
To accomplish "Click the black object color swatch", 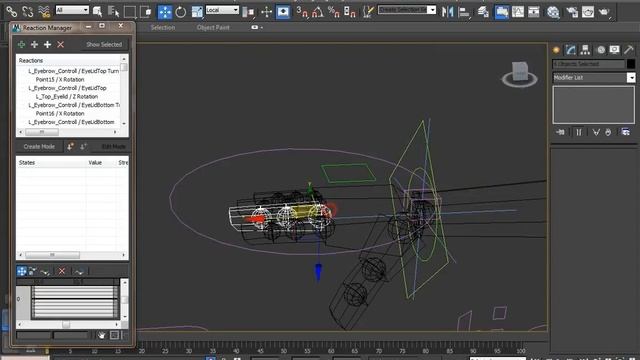I will point(631,64).
